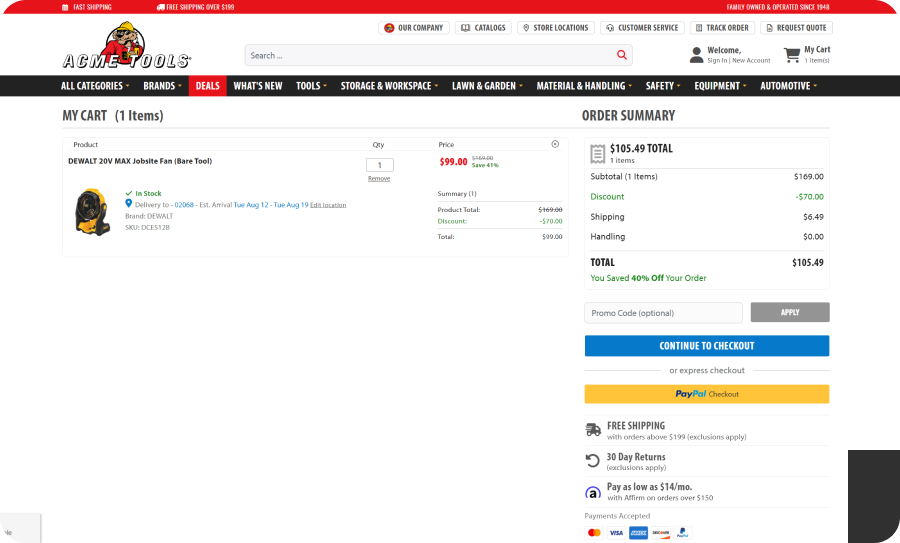Open the What's New section
900x543 pixels.
point(258,86)
